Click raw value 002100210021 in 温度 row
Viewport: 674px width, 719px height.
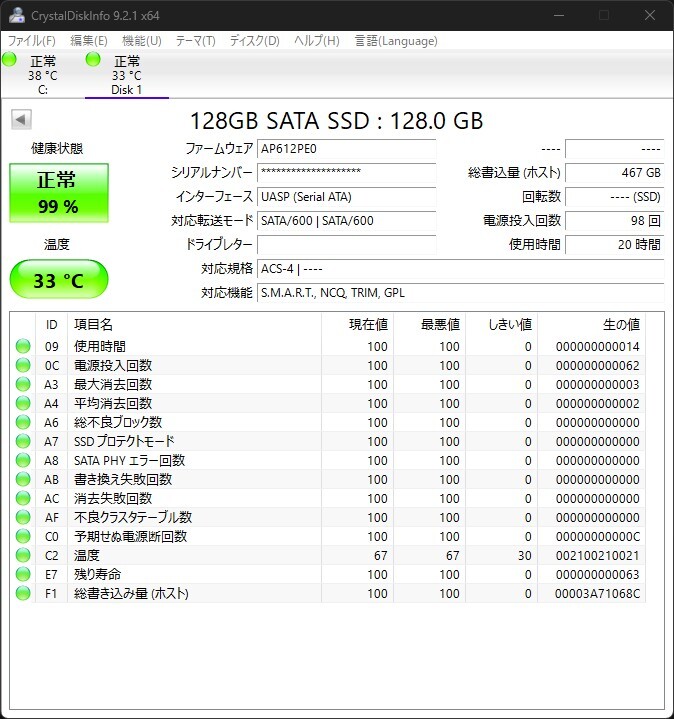[x=597, y=555]
